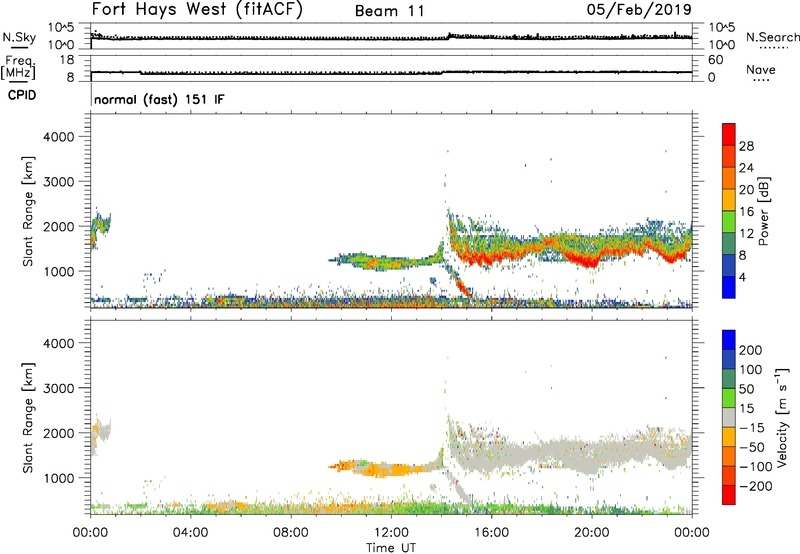This screenshot has width=800, height=554.
Task: Click the '04:00' time tick label
Action: 191,533
